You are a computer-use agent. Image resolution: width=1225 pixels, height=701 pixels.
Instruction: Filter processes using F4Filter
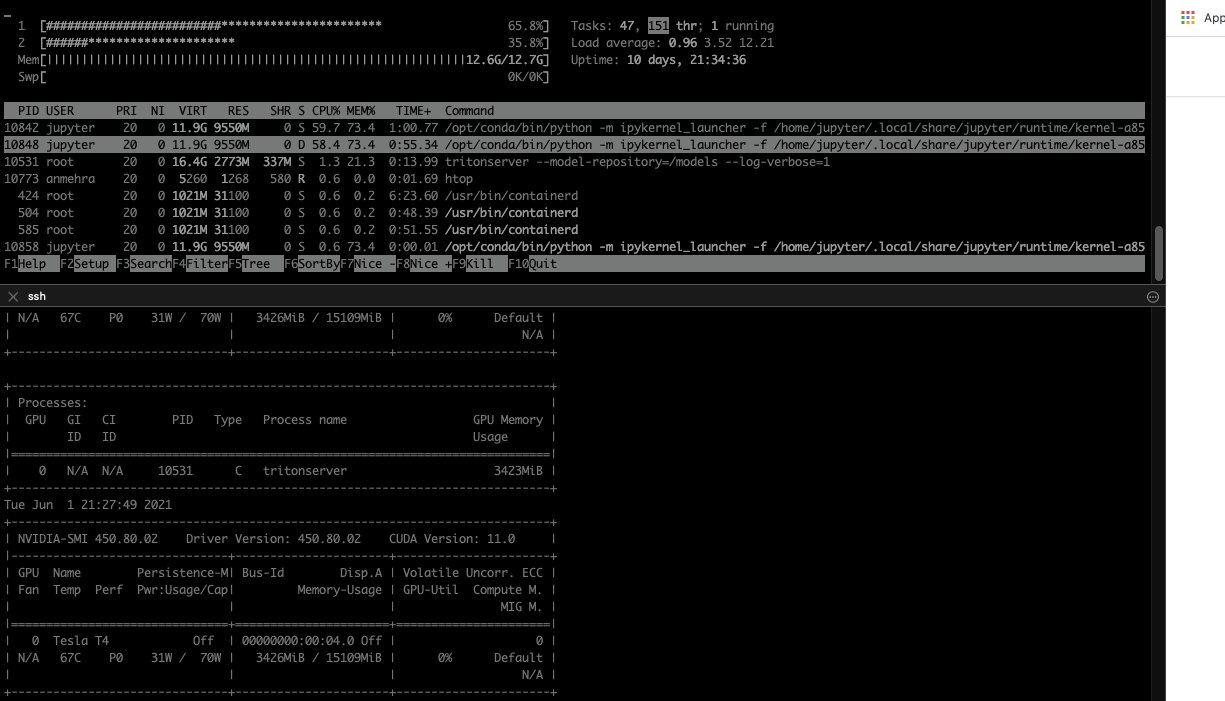(x=199, y=263)
